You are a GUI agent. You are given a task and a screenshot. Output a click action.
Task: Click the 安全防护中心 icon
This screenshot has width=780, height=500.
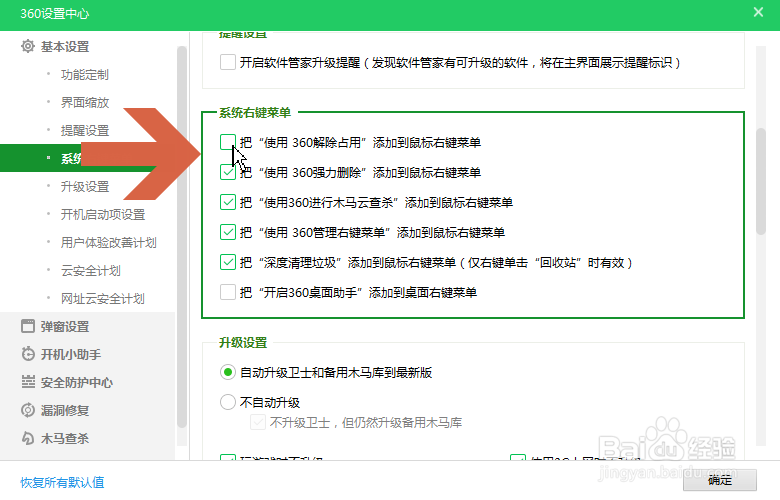click(x=28, y=382)
